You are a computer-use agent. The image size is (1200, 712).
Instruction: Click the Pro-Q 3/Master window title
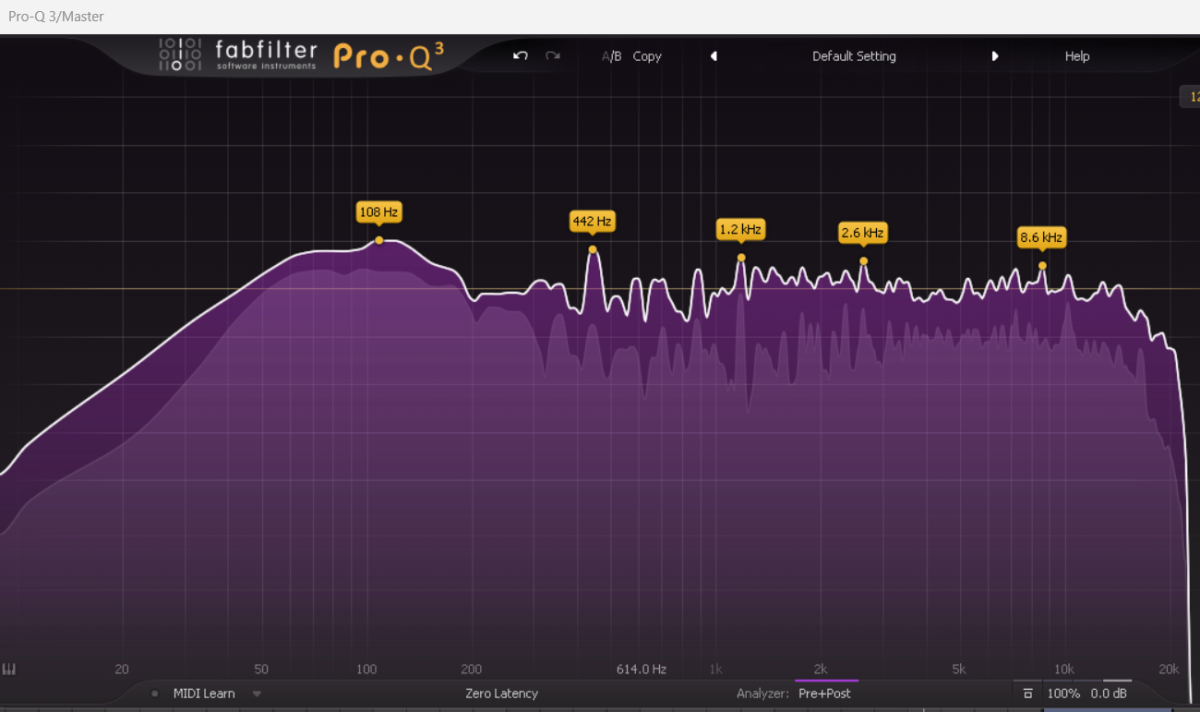[56, 16]
